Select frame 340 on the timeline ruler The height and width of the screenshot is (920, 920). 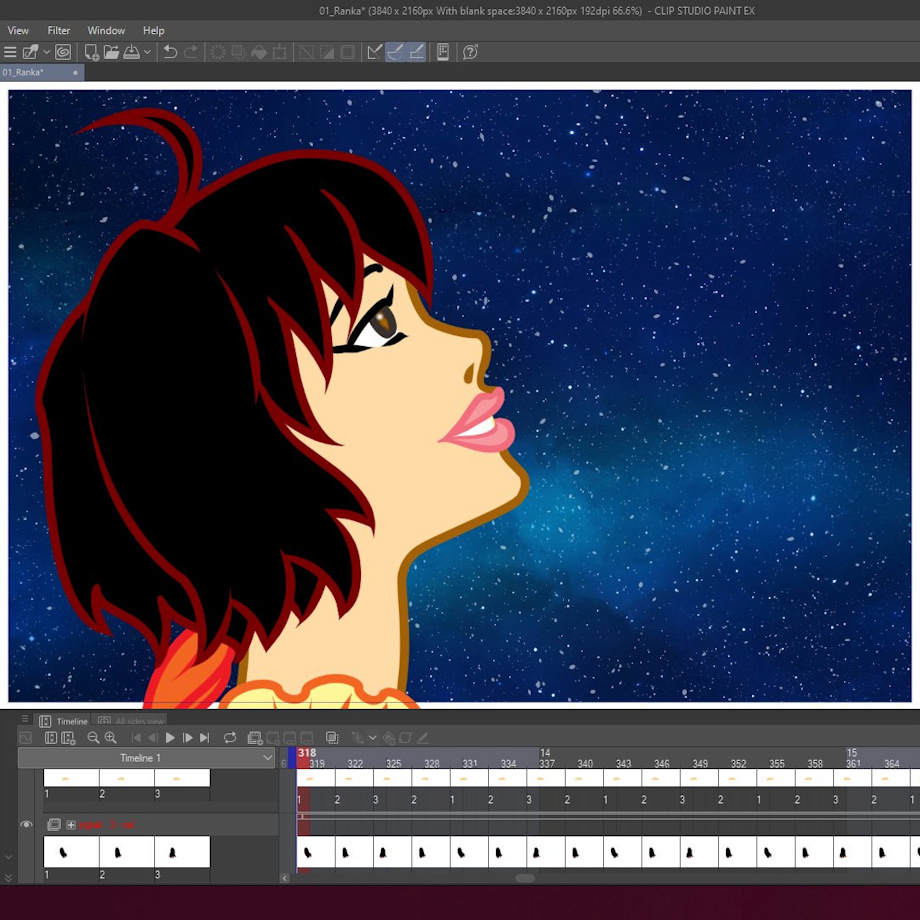585,764
